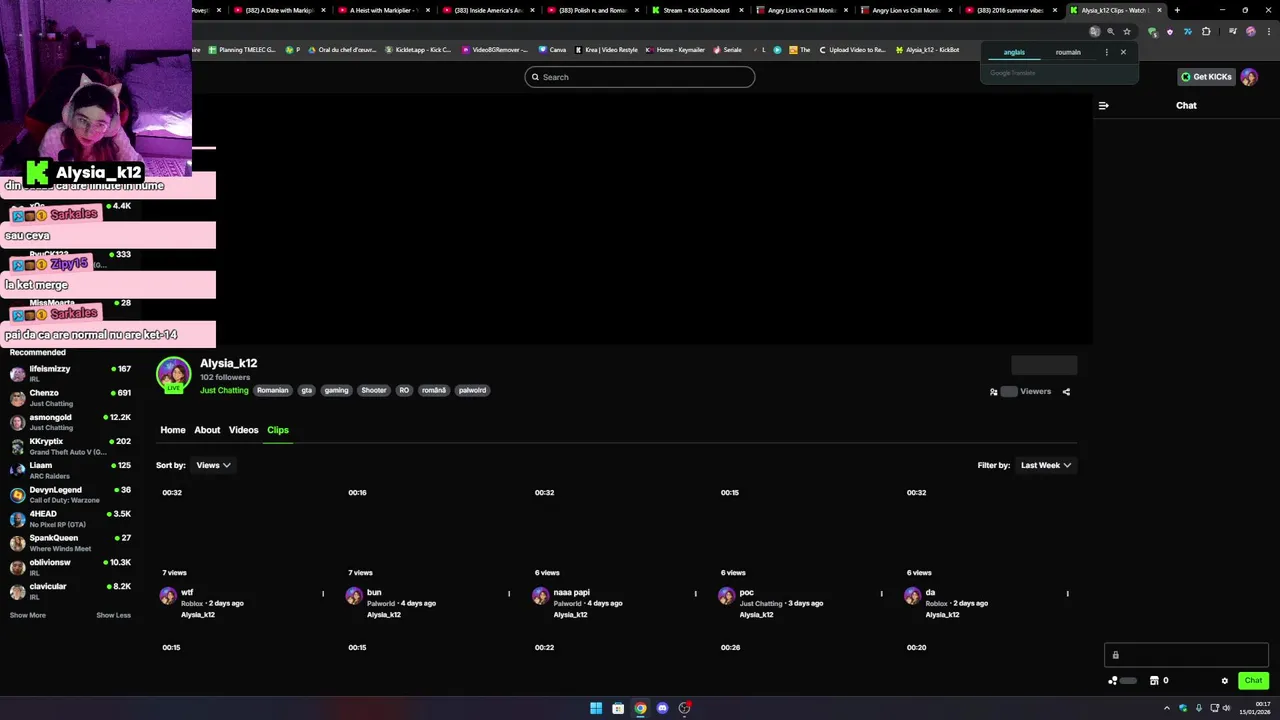Open options menu for clip poc
Screen dimensions: 1280x720
point(881,594)
